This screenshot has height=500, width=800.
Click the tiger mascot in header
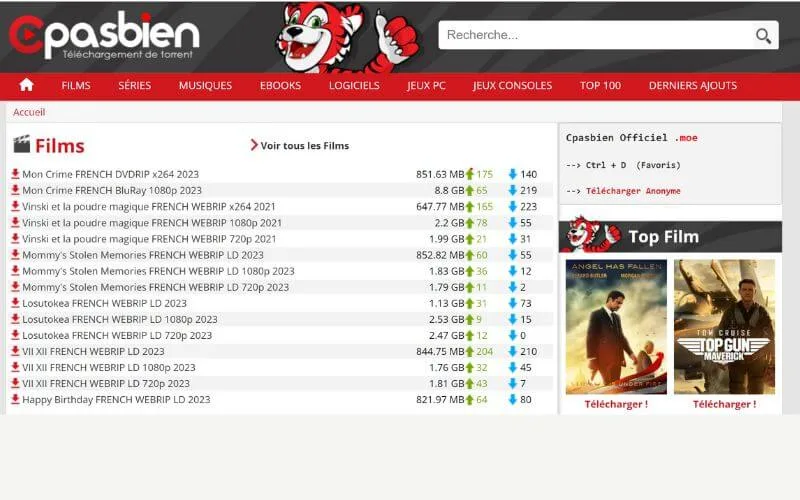click(x=347, y=38)
